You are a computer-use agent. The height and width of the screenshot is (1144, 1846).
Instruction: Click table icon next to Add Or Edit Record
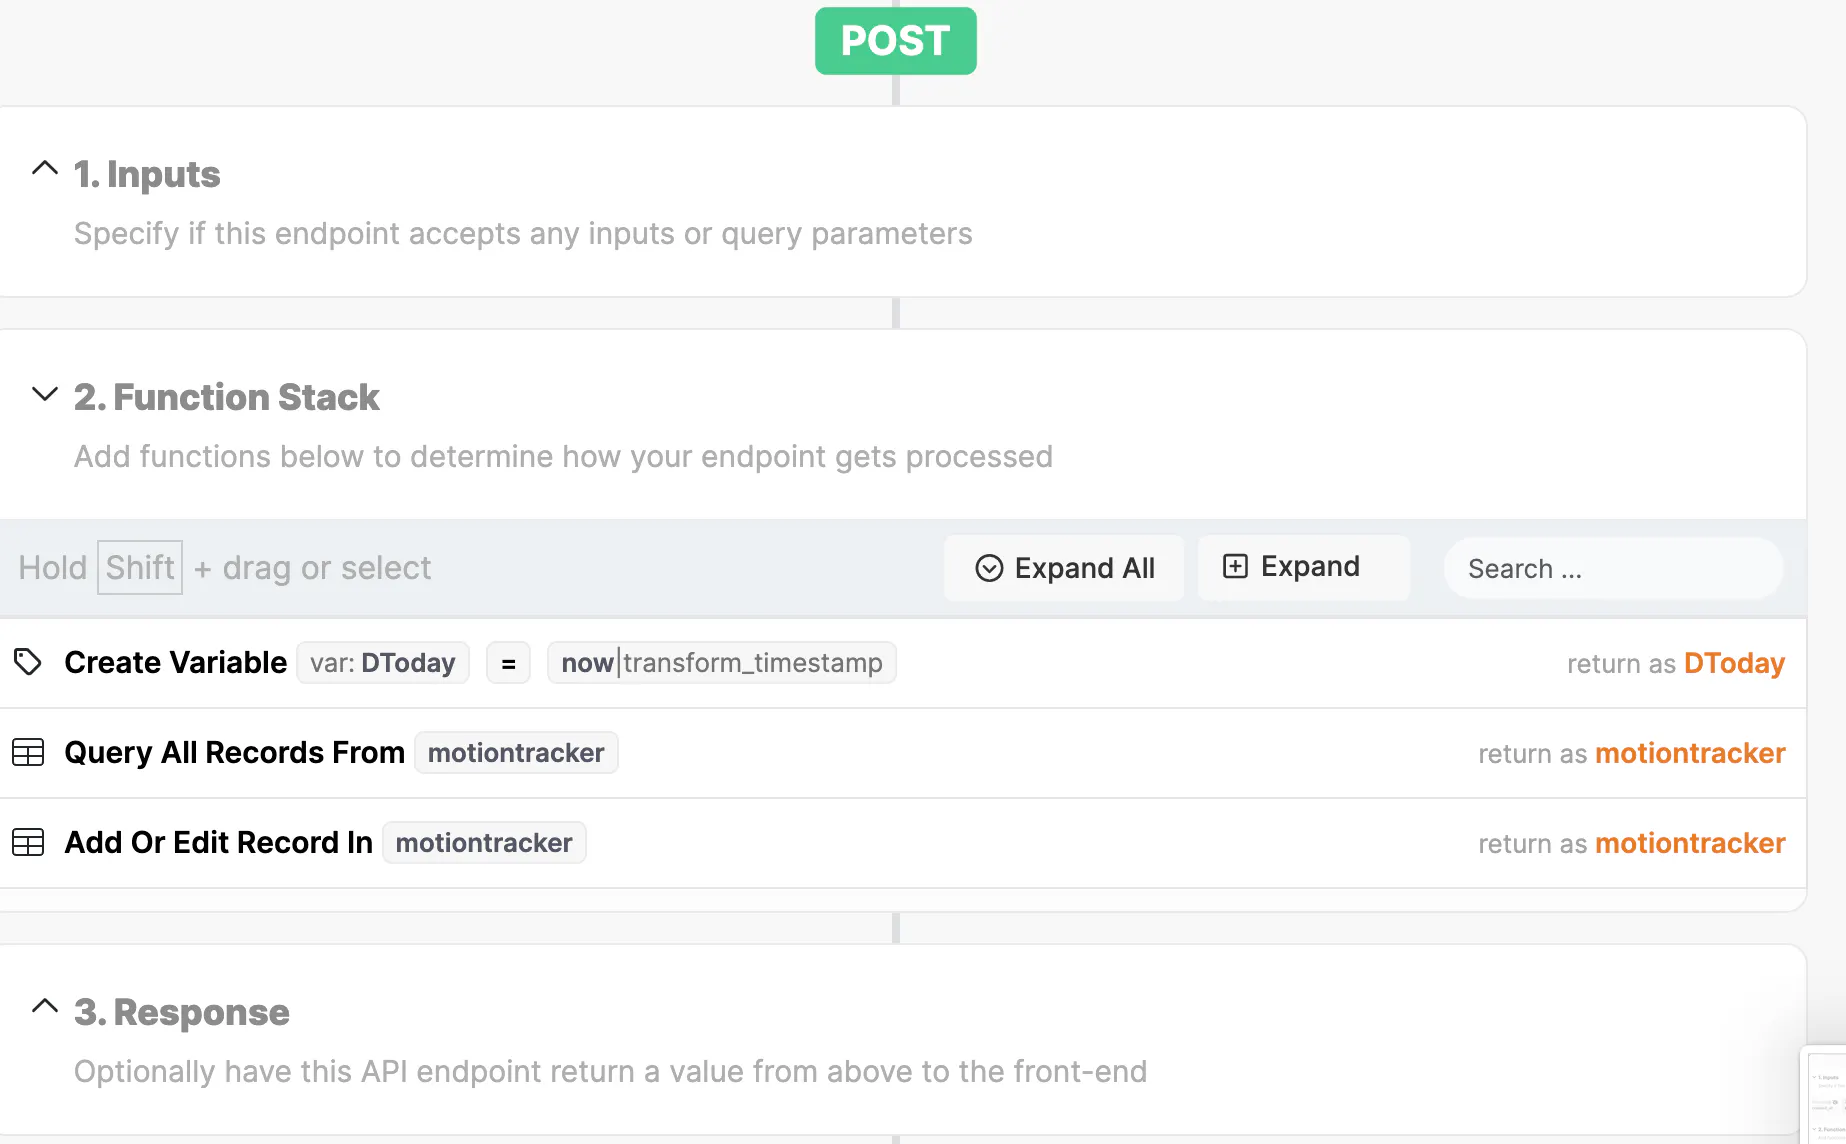(x=28, y=842)
